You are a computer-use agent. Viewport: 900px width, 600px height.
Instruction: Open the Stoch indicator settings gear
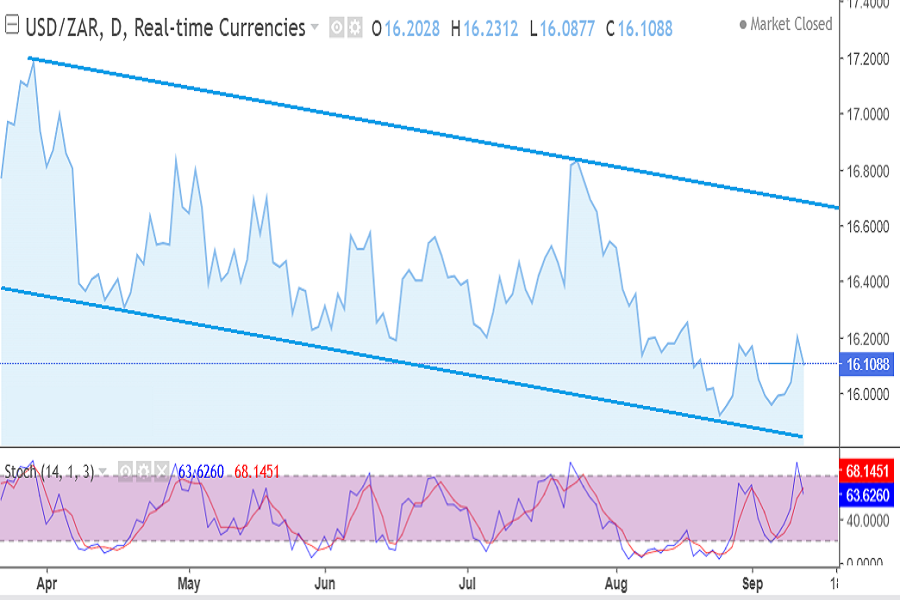[144, 471]
